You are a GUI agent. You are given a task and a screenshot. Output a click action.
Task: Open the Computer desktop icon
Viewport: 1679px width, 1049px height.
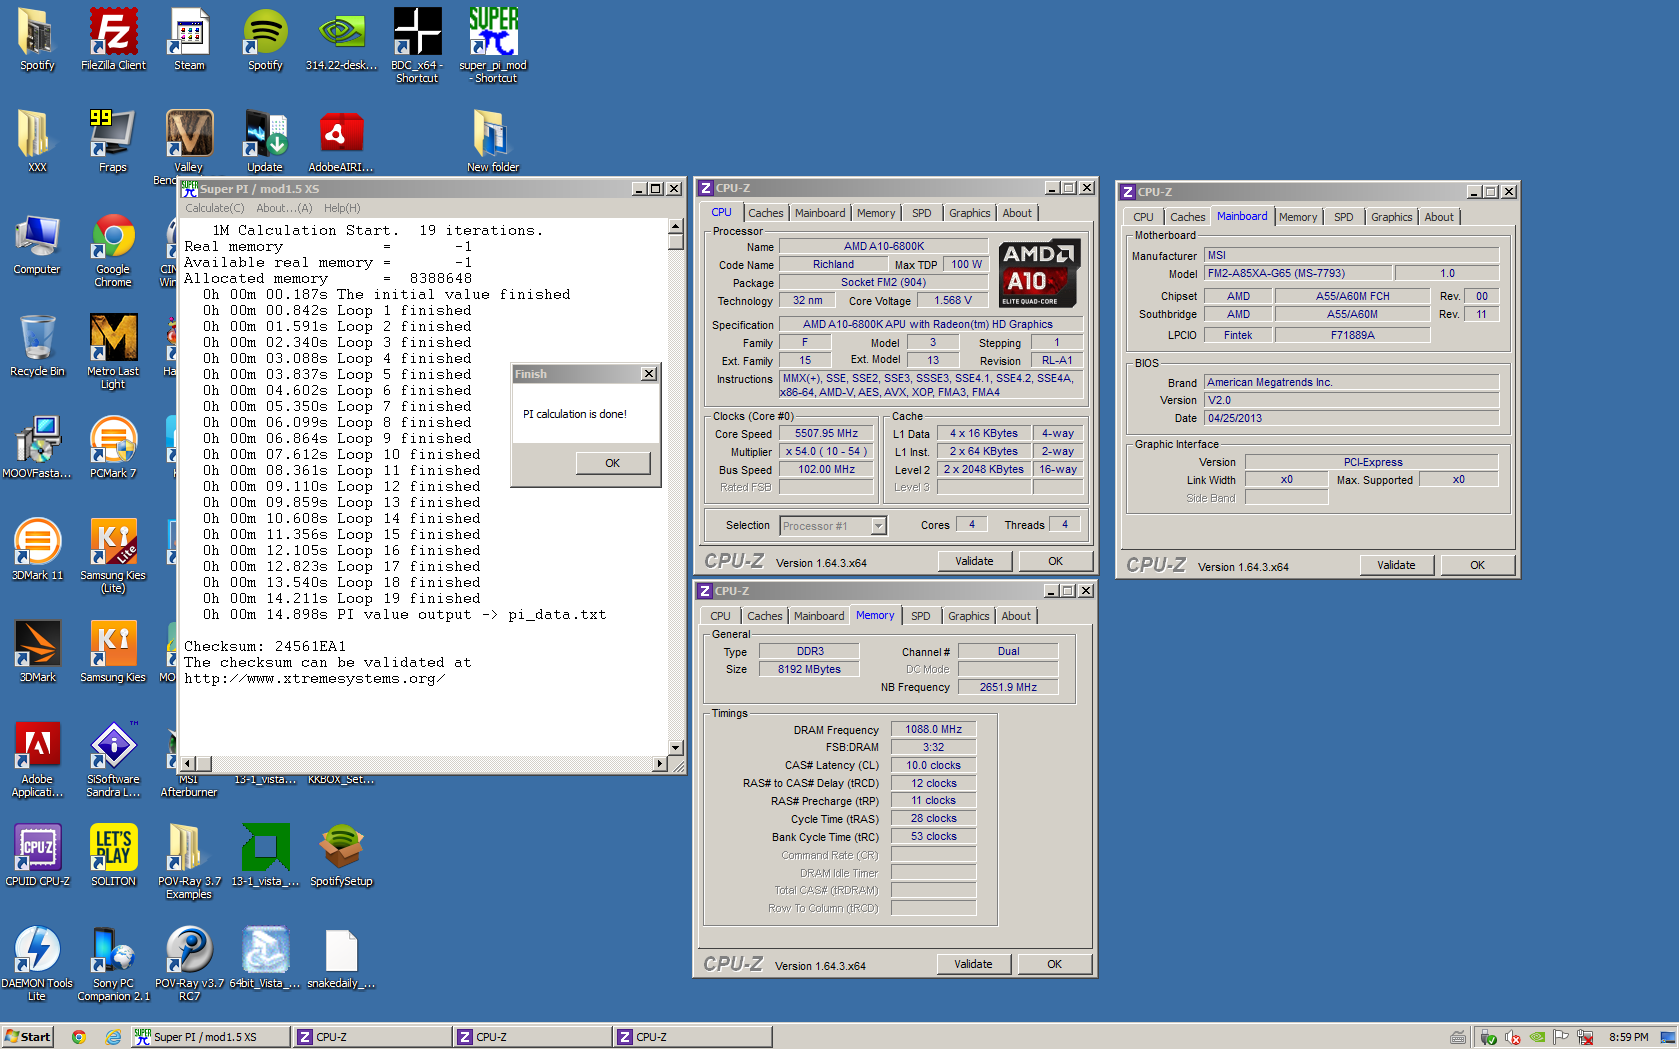37,245
